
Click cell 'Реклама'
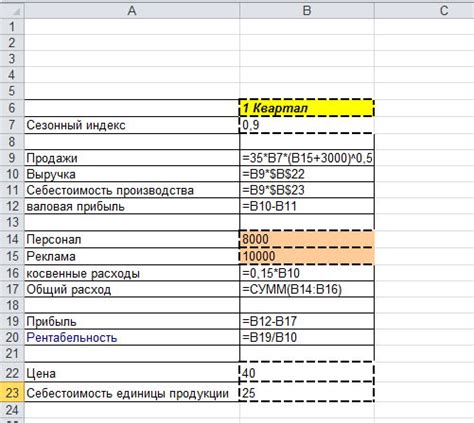coord(132,256)
